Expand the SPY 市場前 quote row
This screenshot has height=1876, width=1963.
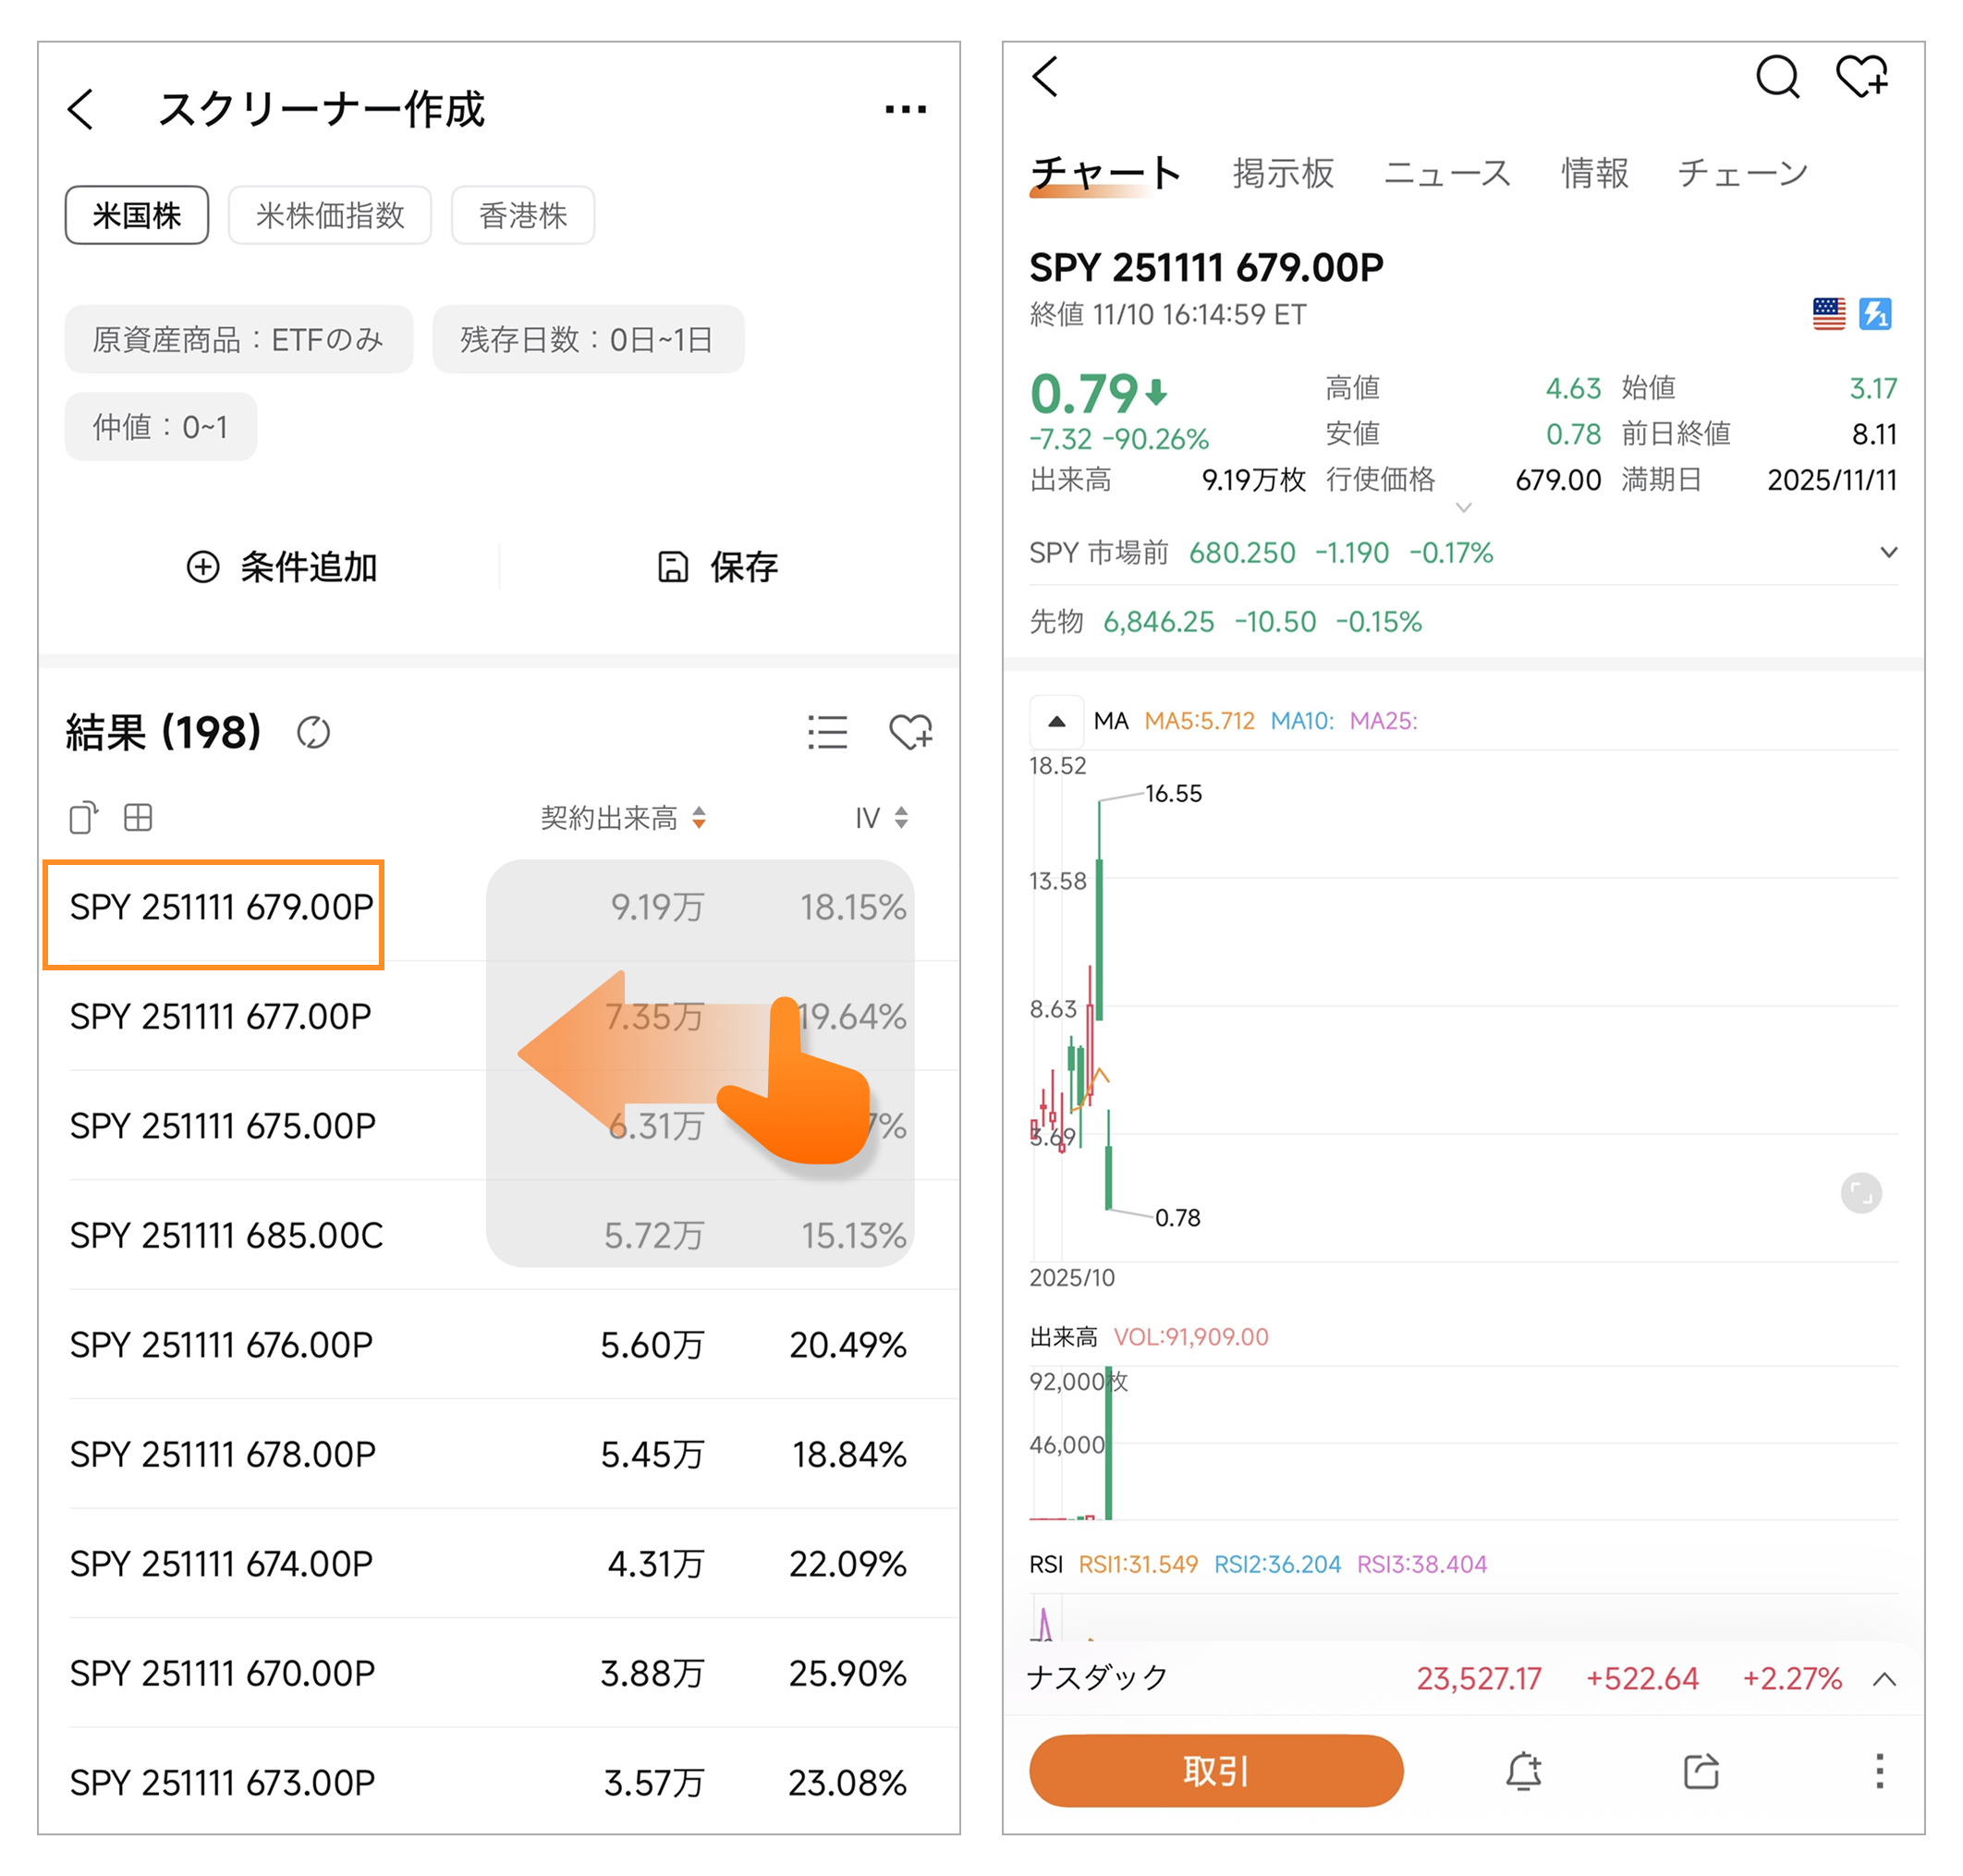[1888, 552]
